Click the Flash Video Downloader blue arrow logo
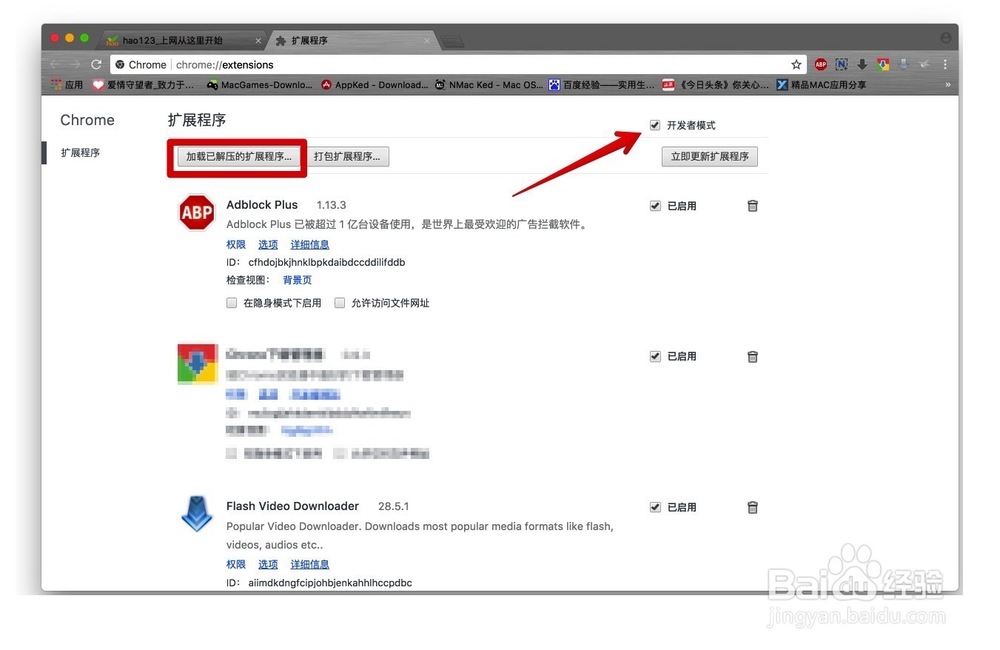 click(196, 513)
